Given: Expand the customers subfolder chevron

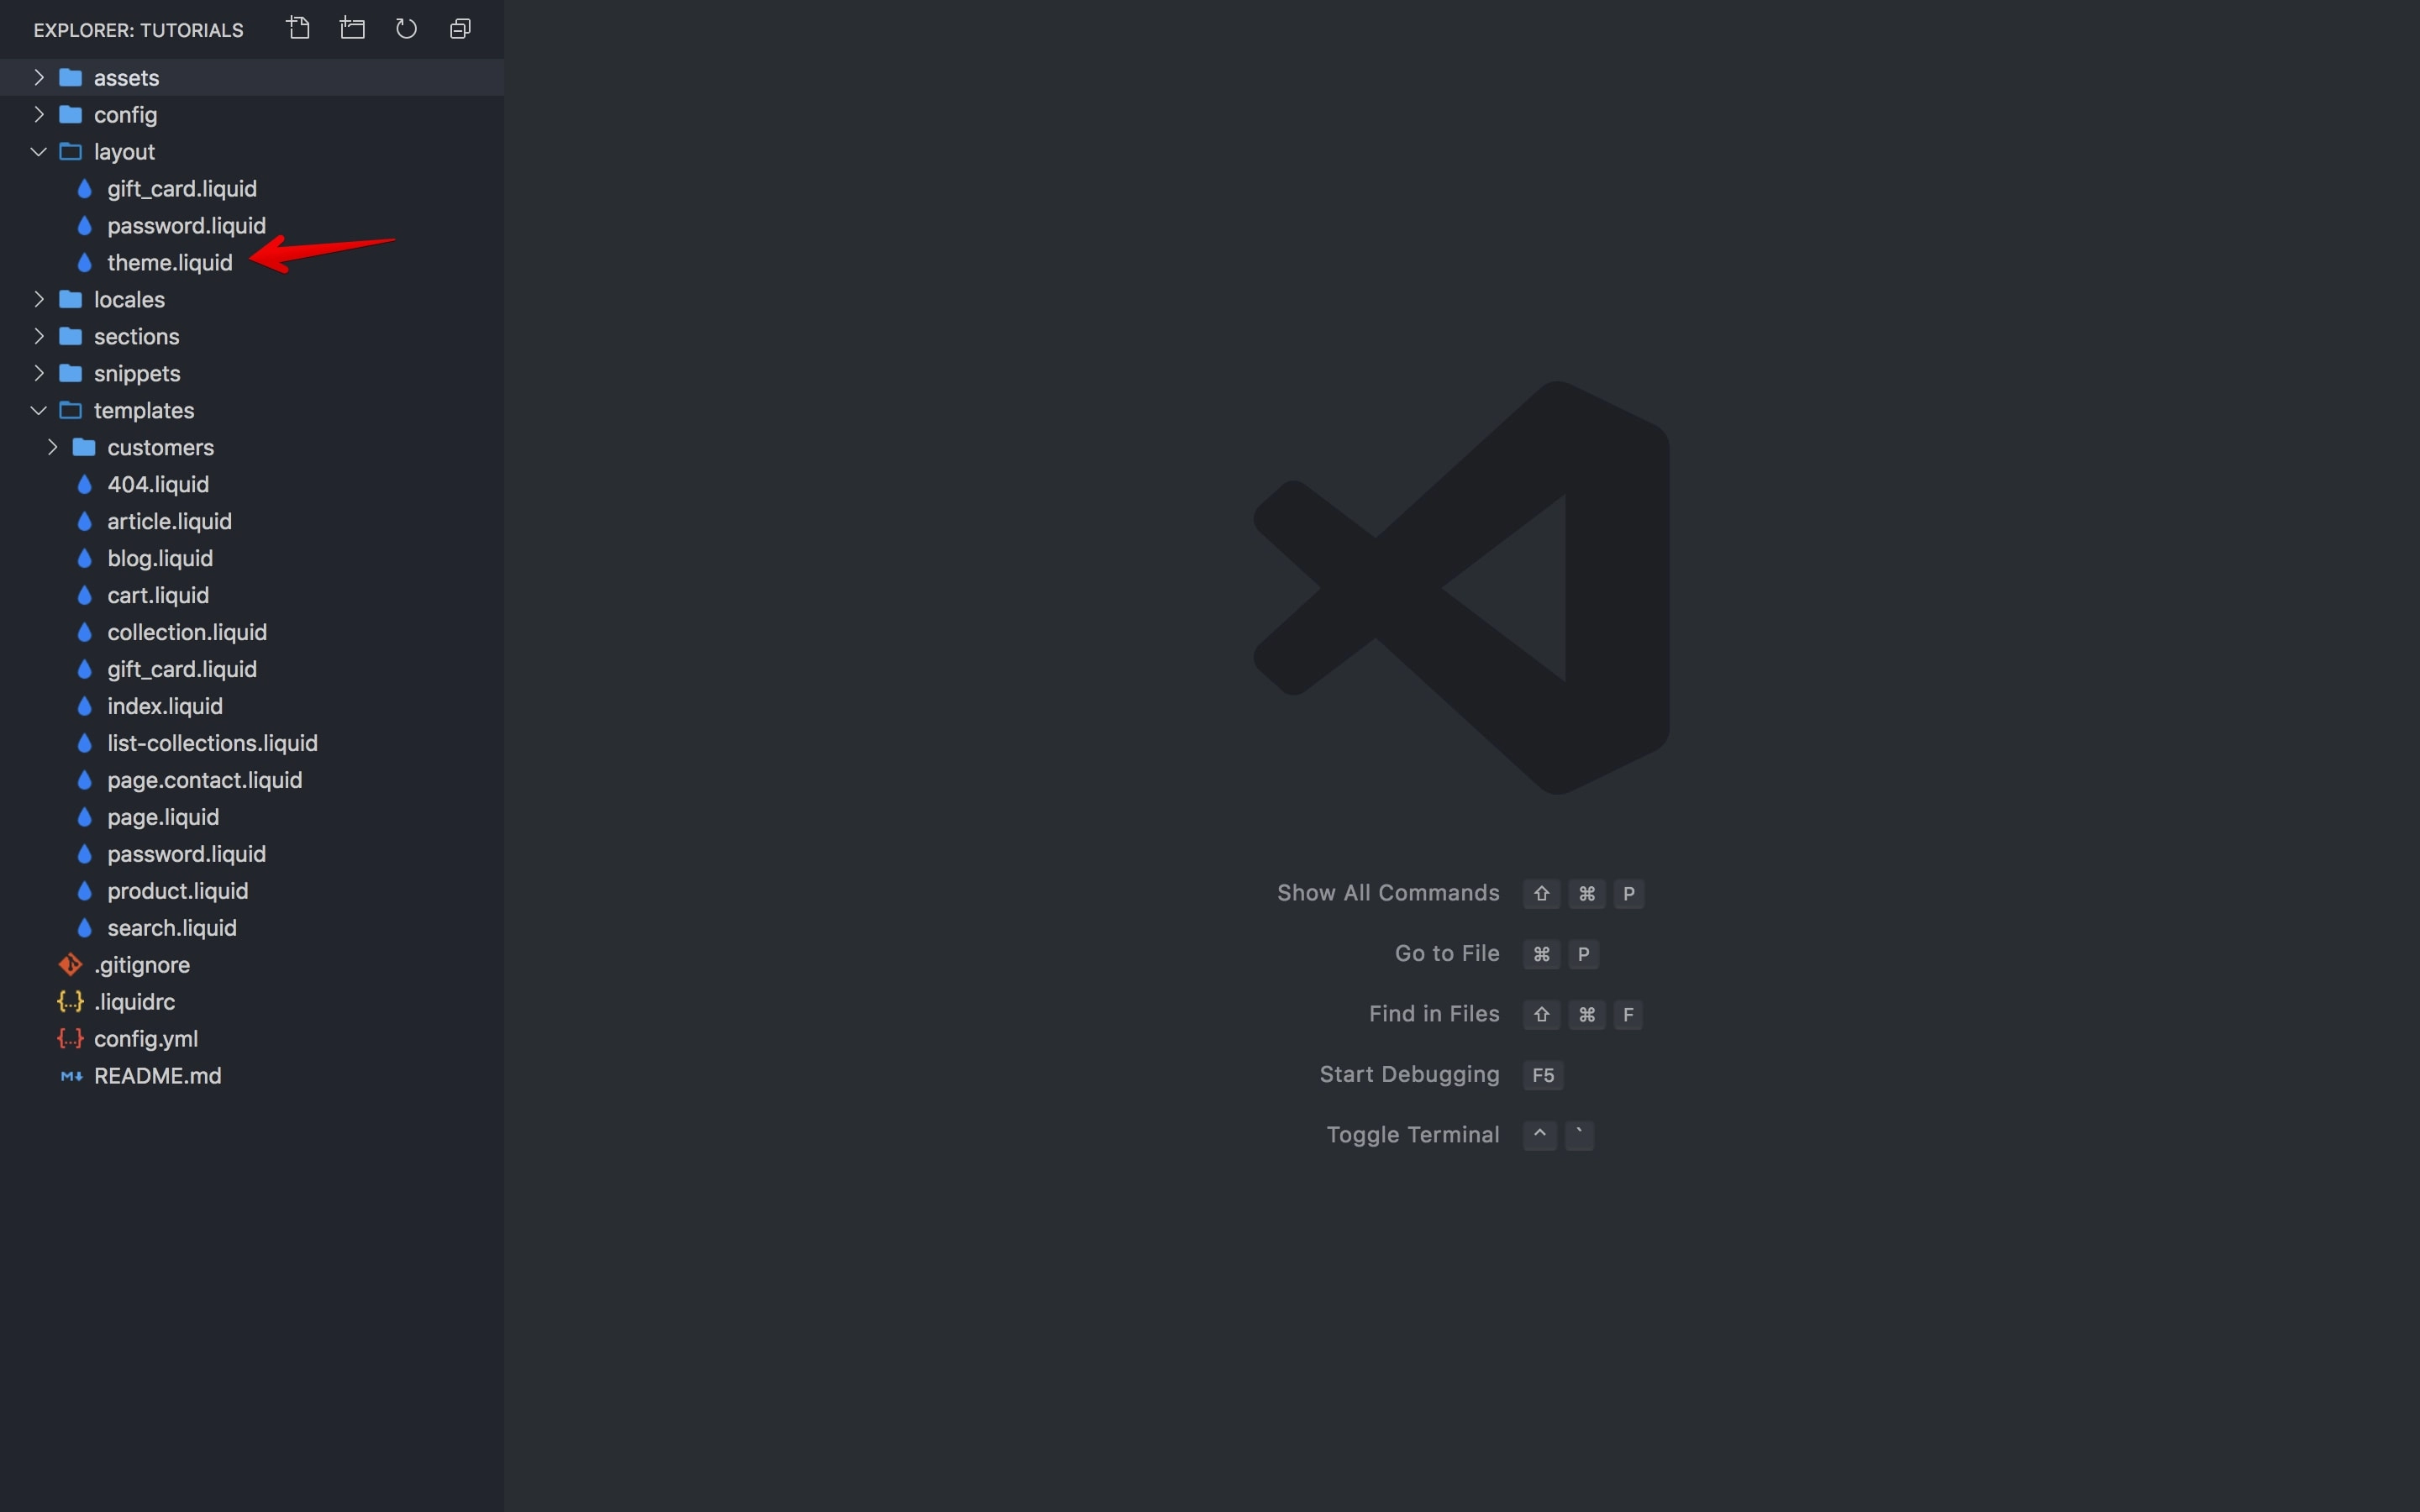Looking at the screenshot, I should click(53, 447).
